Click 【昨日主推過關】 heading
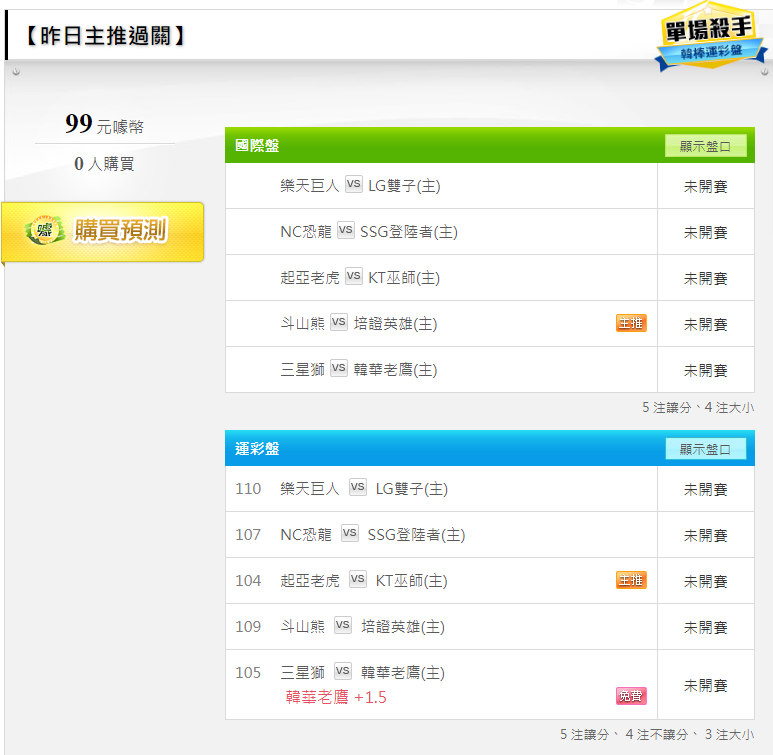This screenshot has width=773, height=755. (x=105, y=36)
